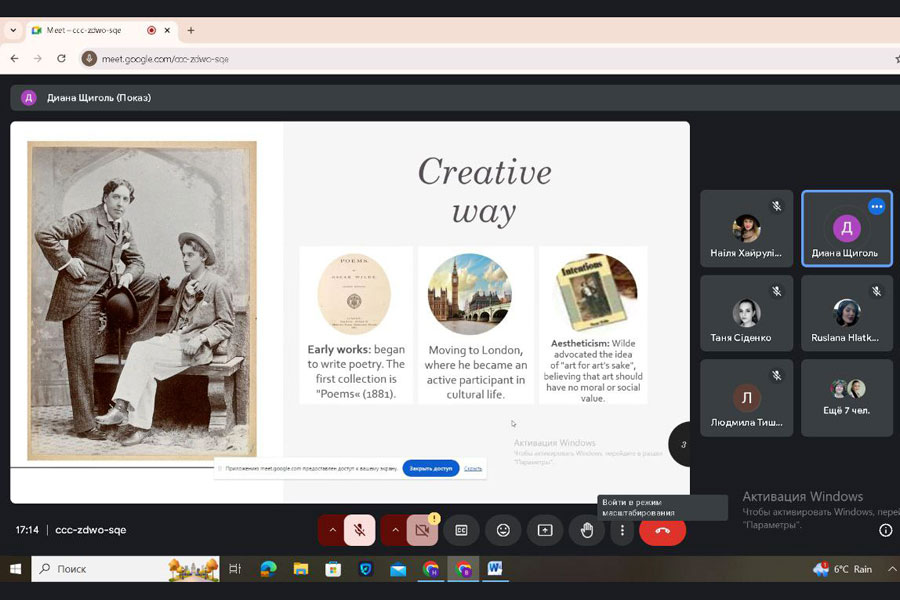Unmute the microphone in the call bar
Viewport: 900px width, 600px height.
[359, 530]
